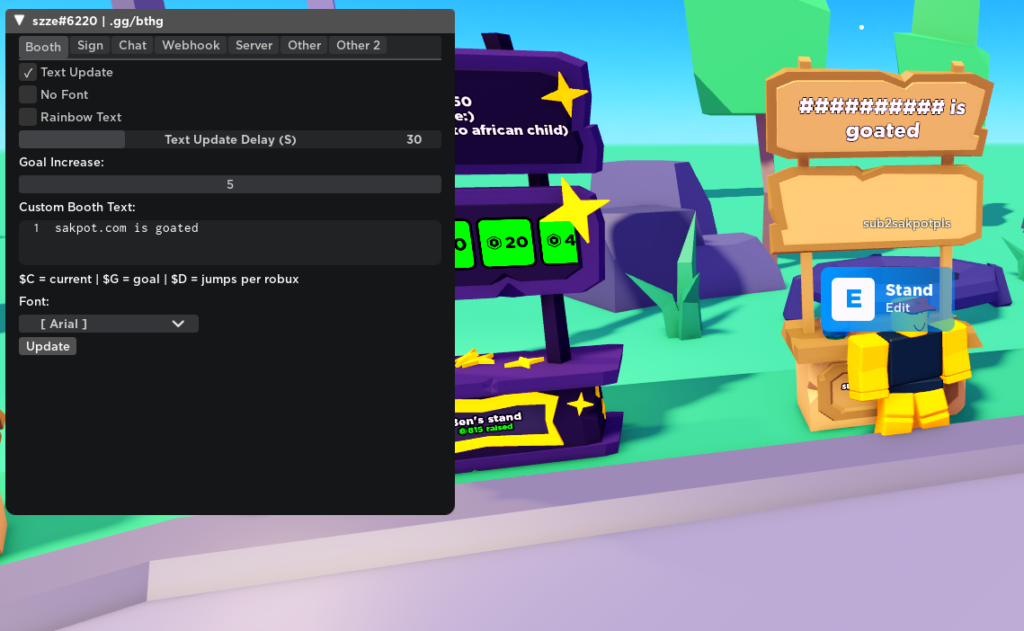Open the Arial font dropdown
The image size is (1024, 631).
point(108,324)
